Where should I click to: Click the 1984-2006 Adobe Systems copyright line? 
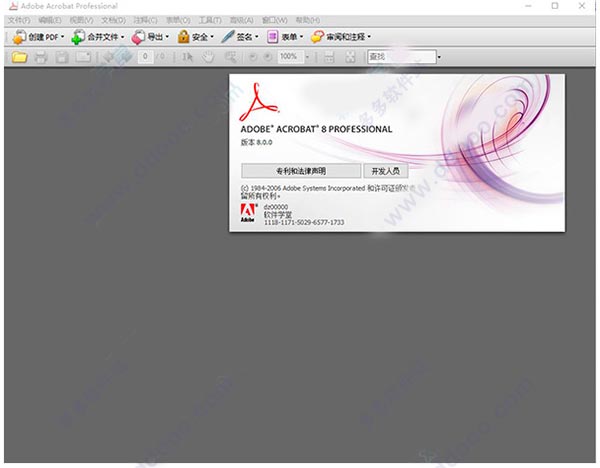(x=328, y=188)
